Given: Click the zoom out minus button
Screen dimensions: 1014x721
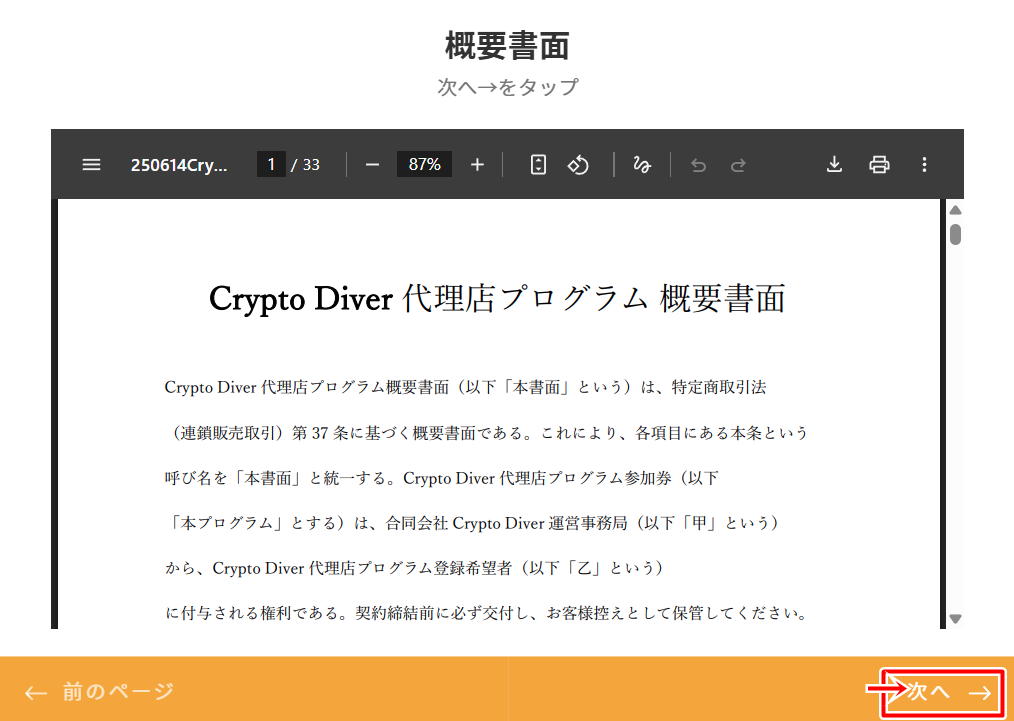Looking at the screenshot, I should (x=372, y=165).
